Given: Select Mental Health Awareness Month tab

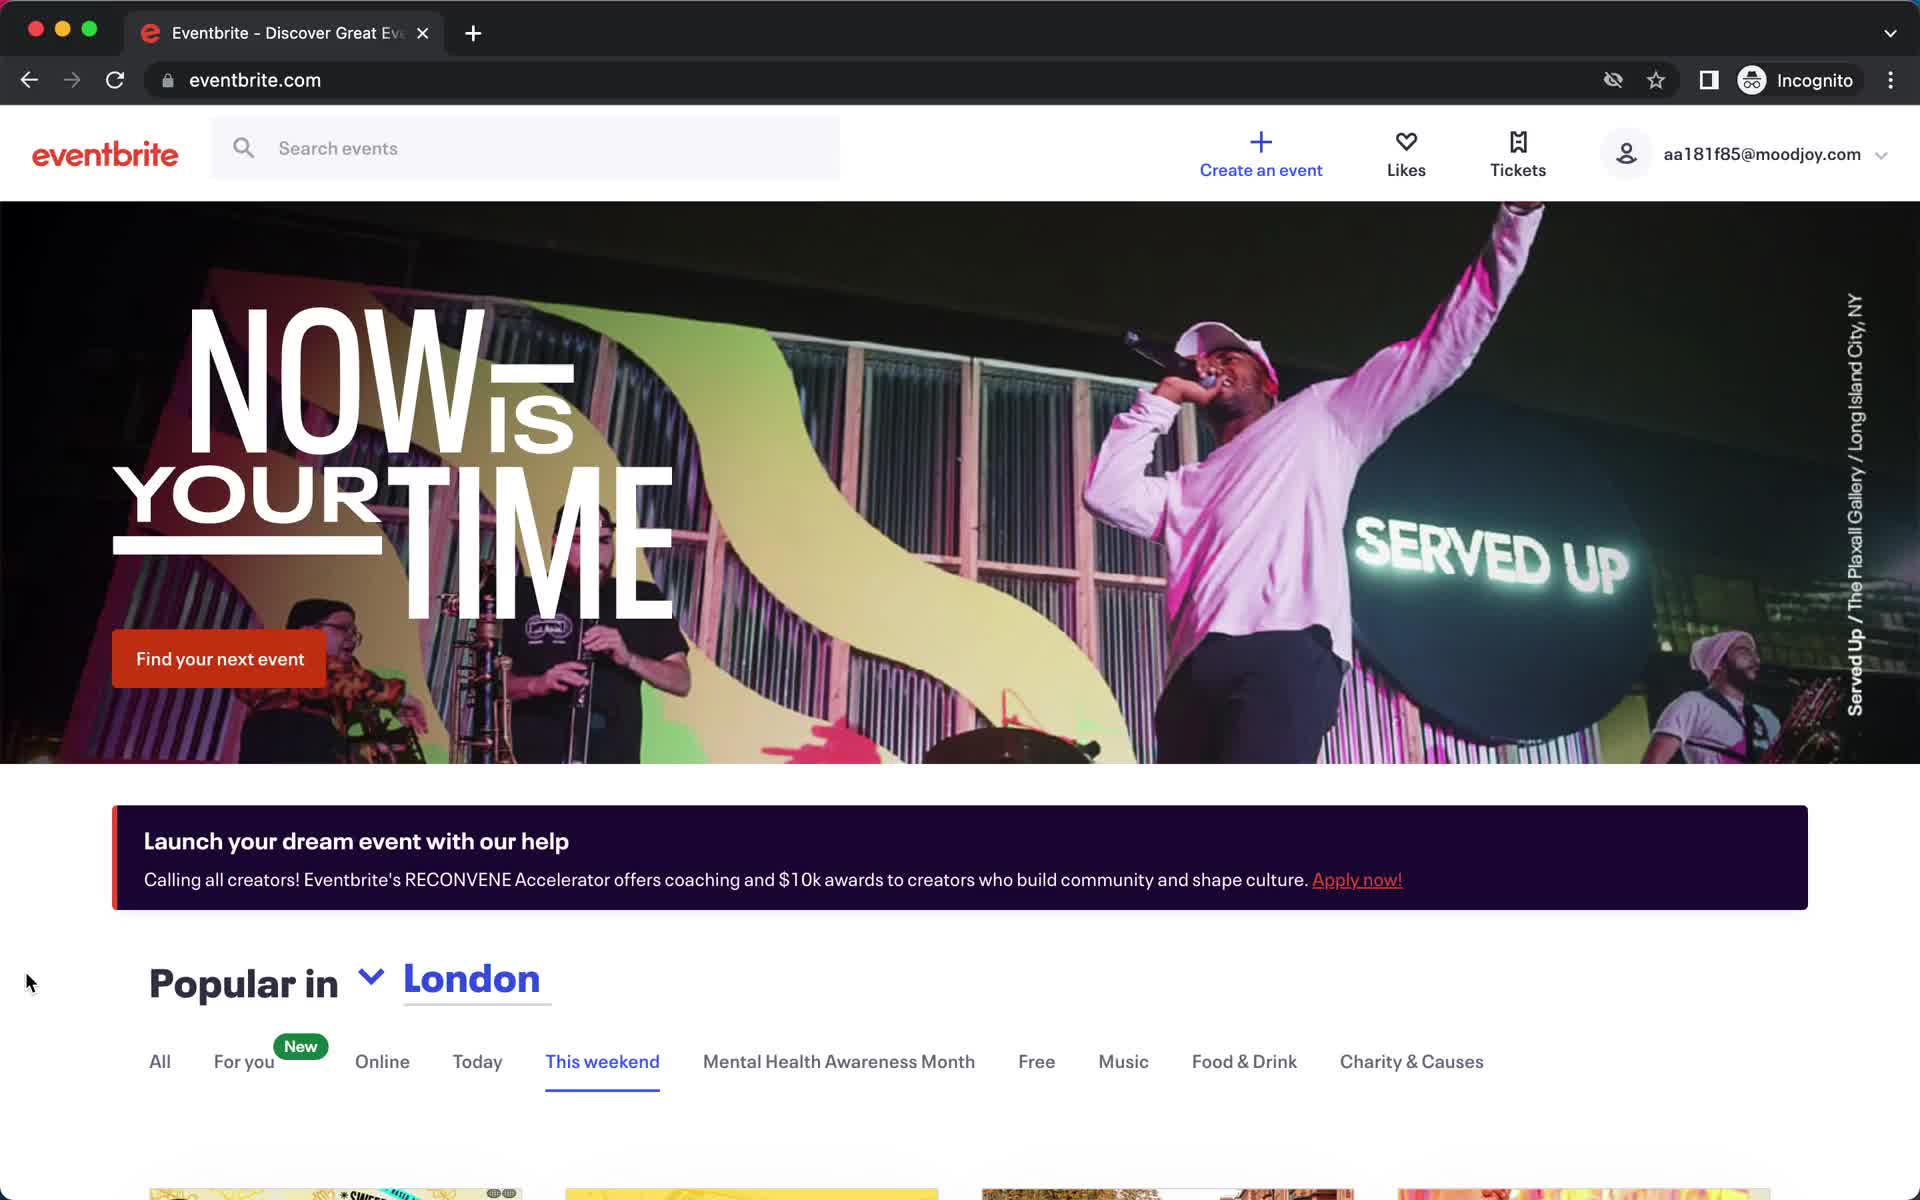Looking at the screenshot, I should (839, 1062).
